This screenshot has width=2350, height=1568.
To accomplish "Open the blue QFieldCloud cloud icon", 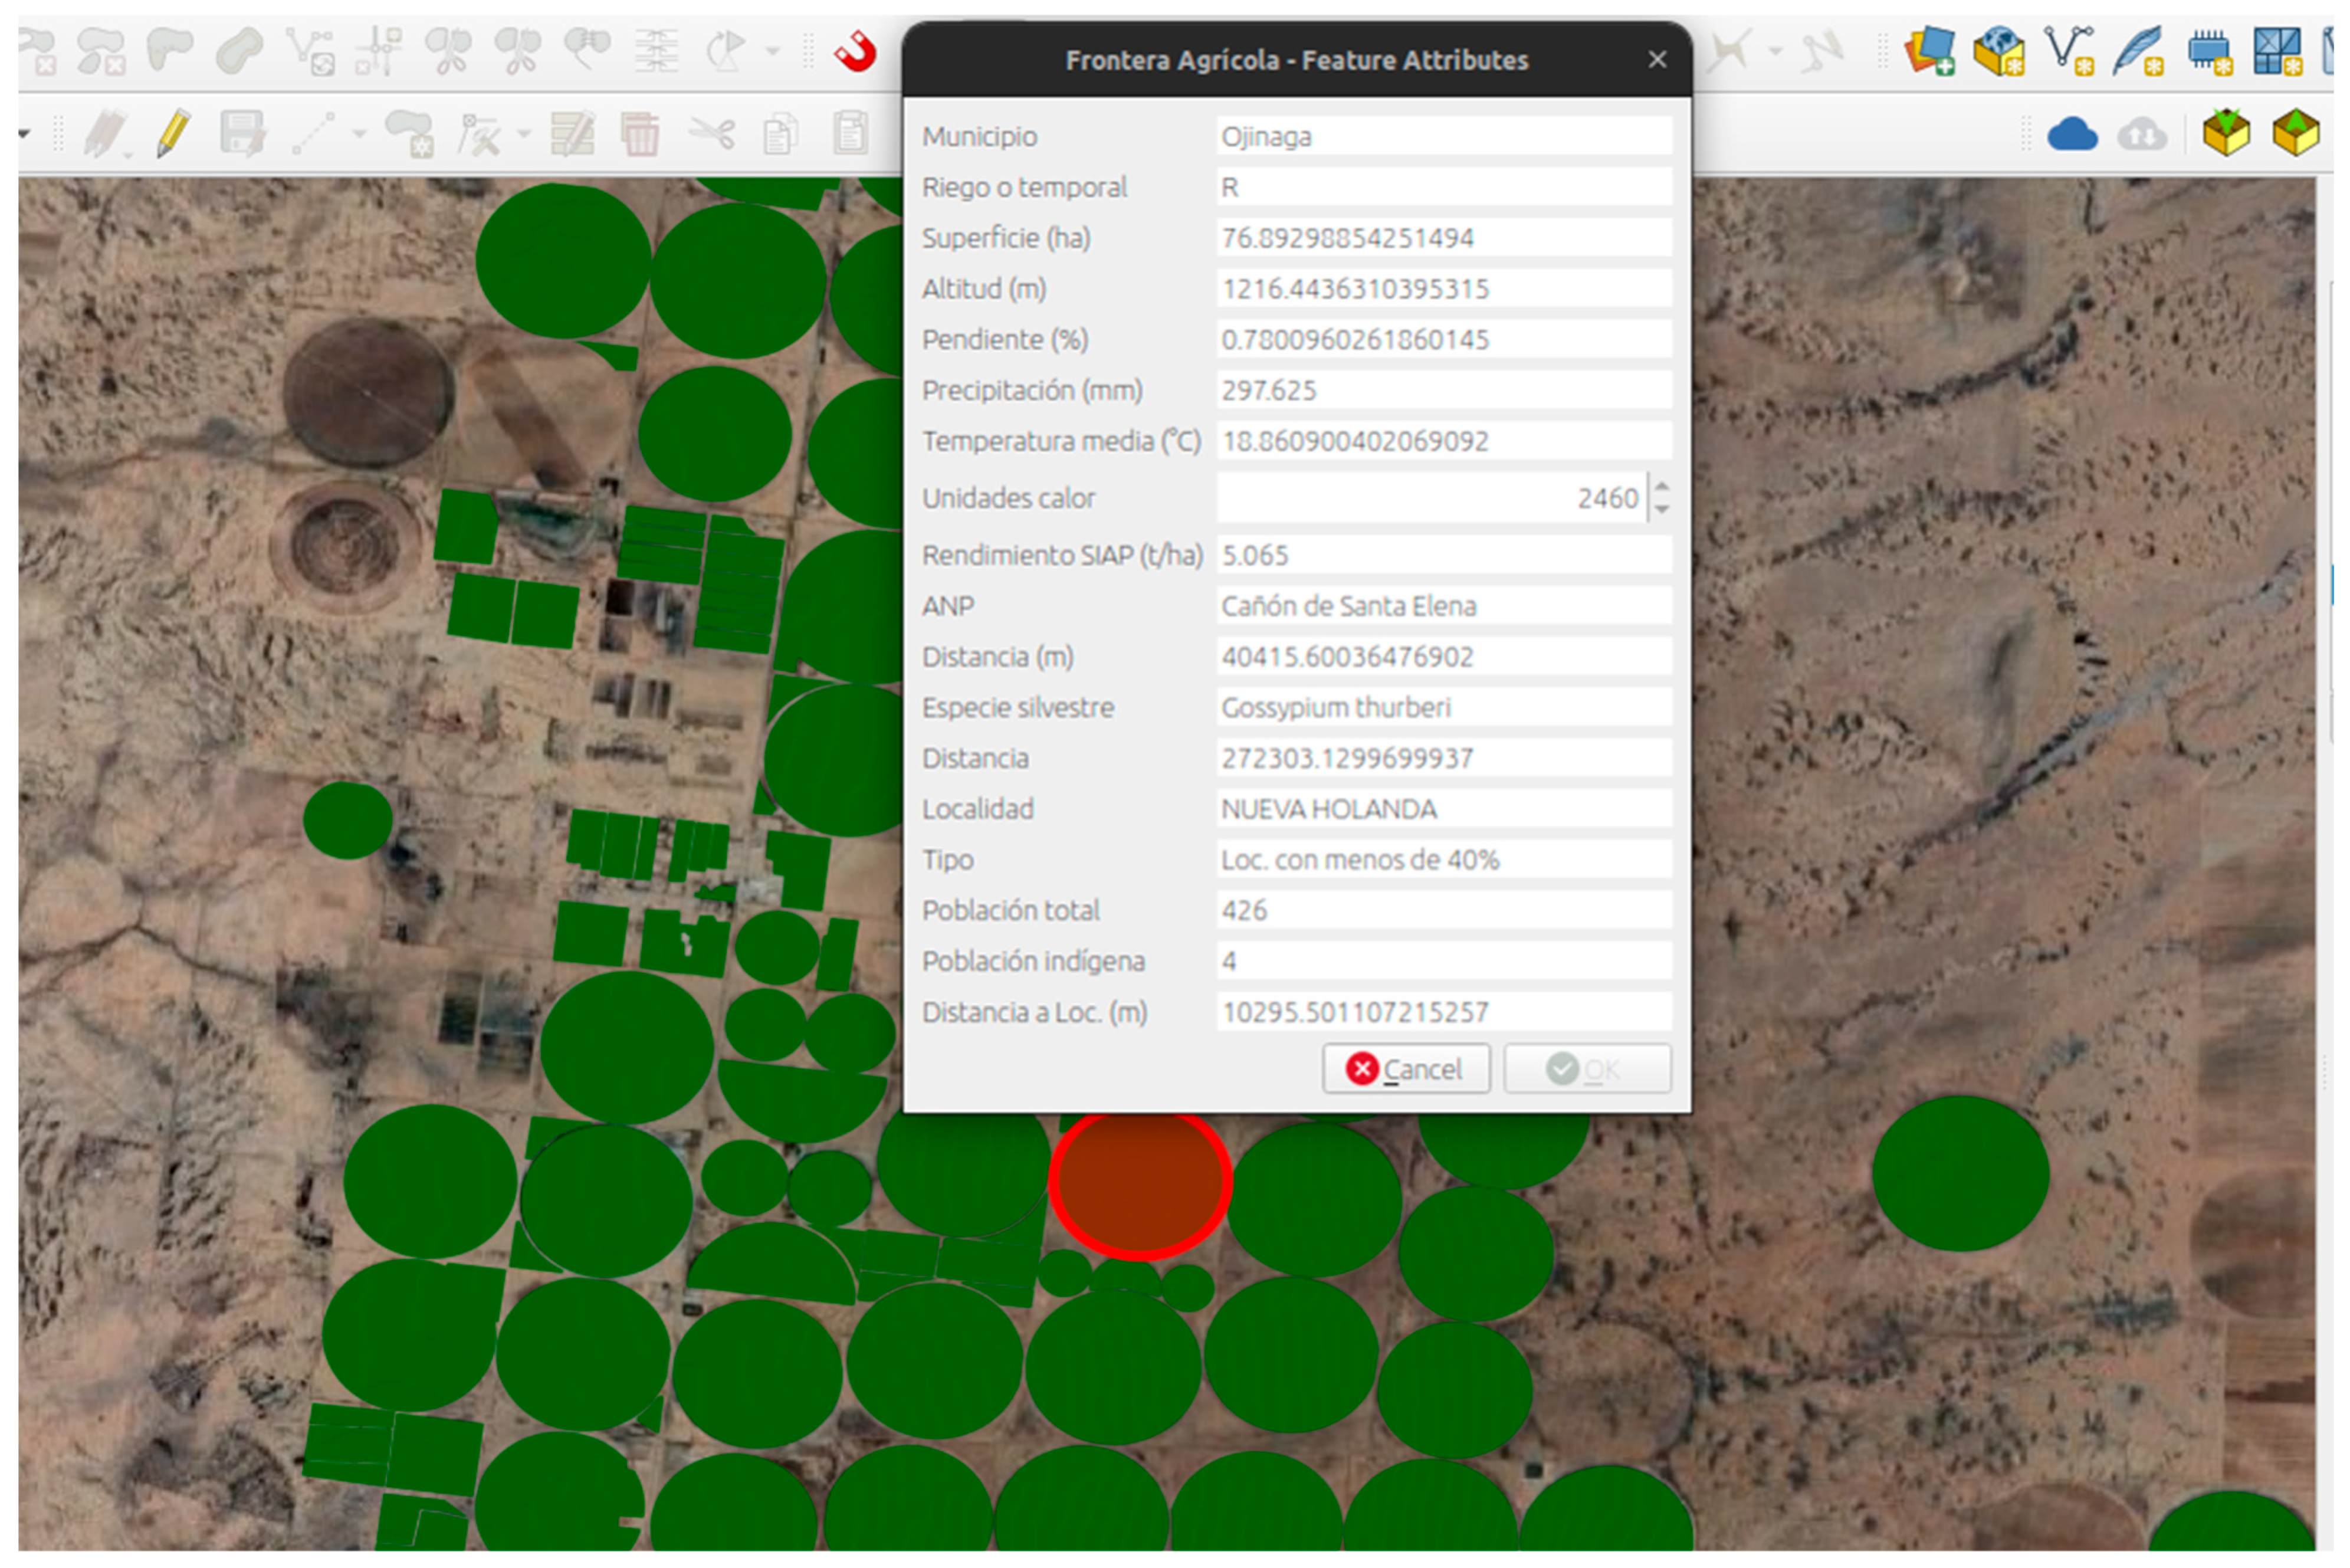I will coord(2073,134).
